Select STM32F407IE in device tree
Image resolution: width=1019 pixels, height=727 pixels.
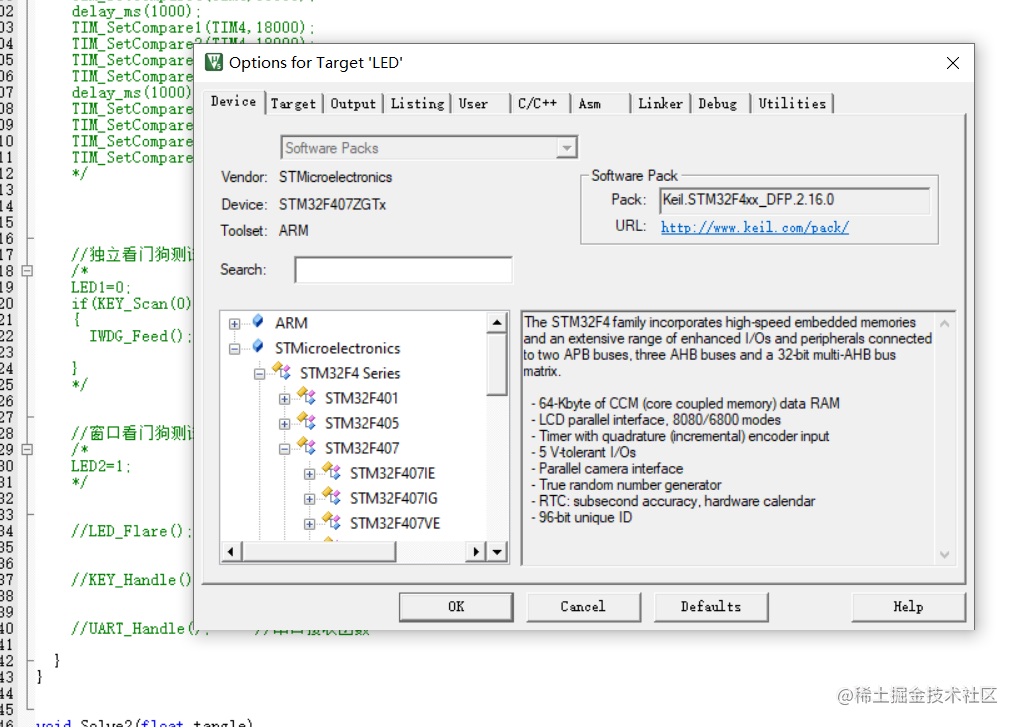(393, 473)
